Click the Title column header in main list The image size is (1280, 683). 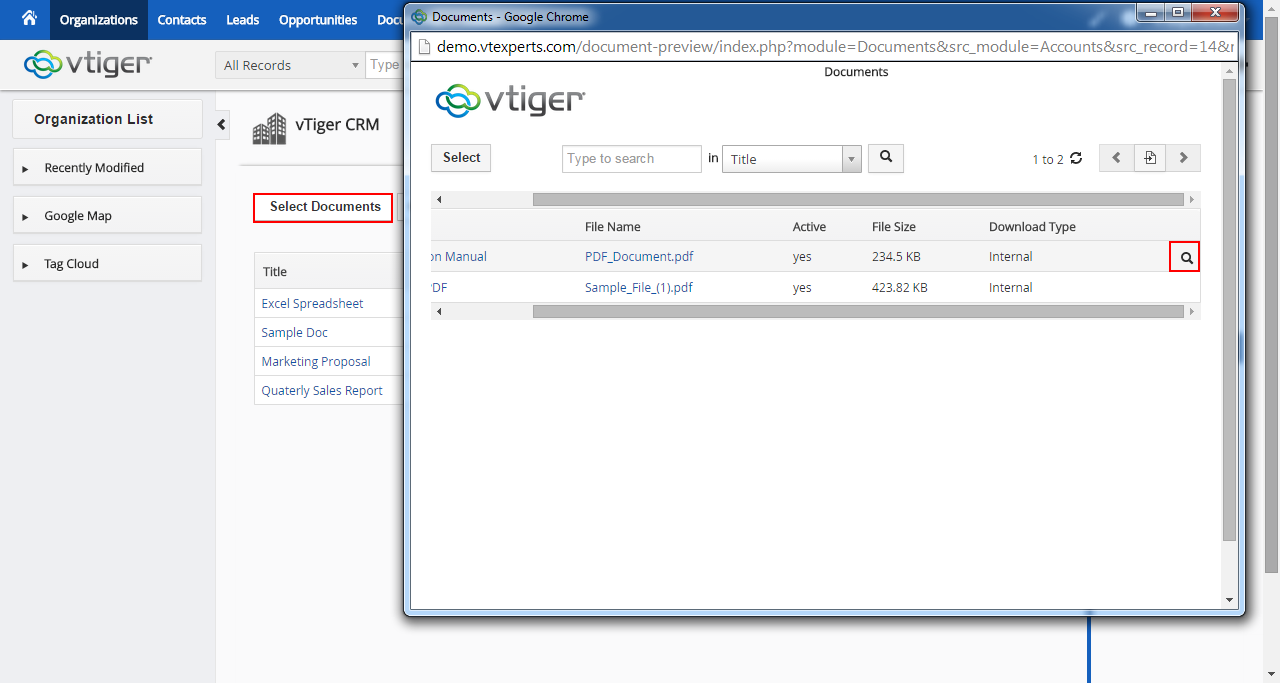coord(275,271)
